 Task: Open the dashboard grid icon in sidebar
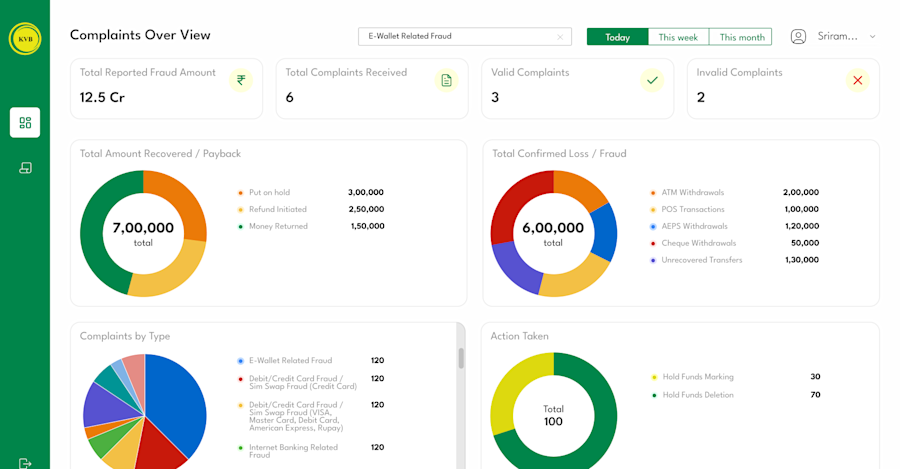[x=25, y=122]
